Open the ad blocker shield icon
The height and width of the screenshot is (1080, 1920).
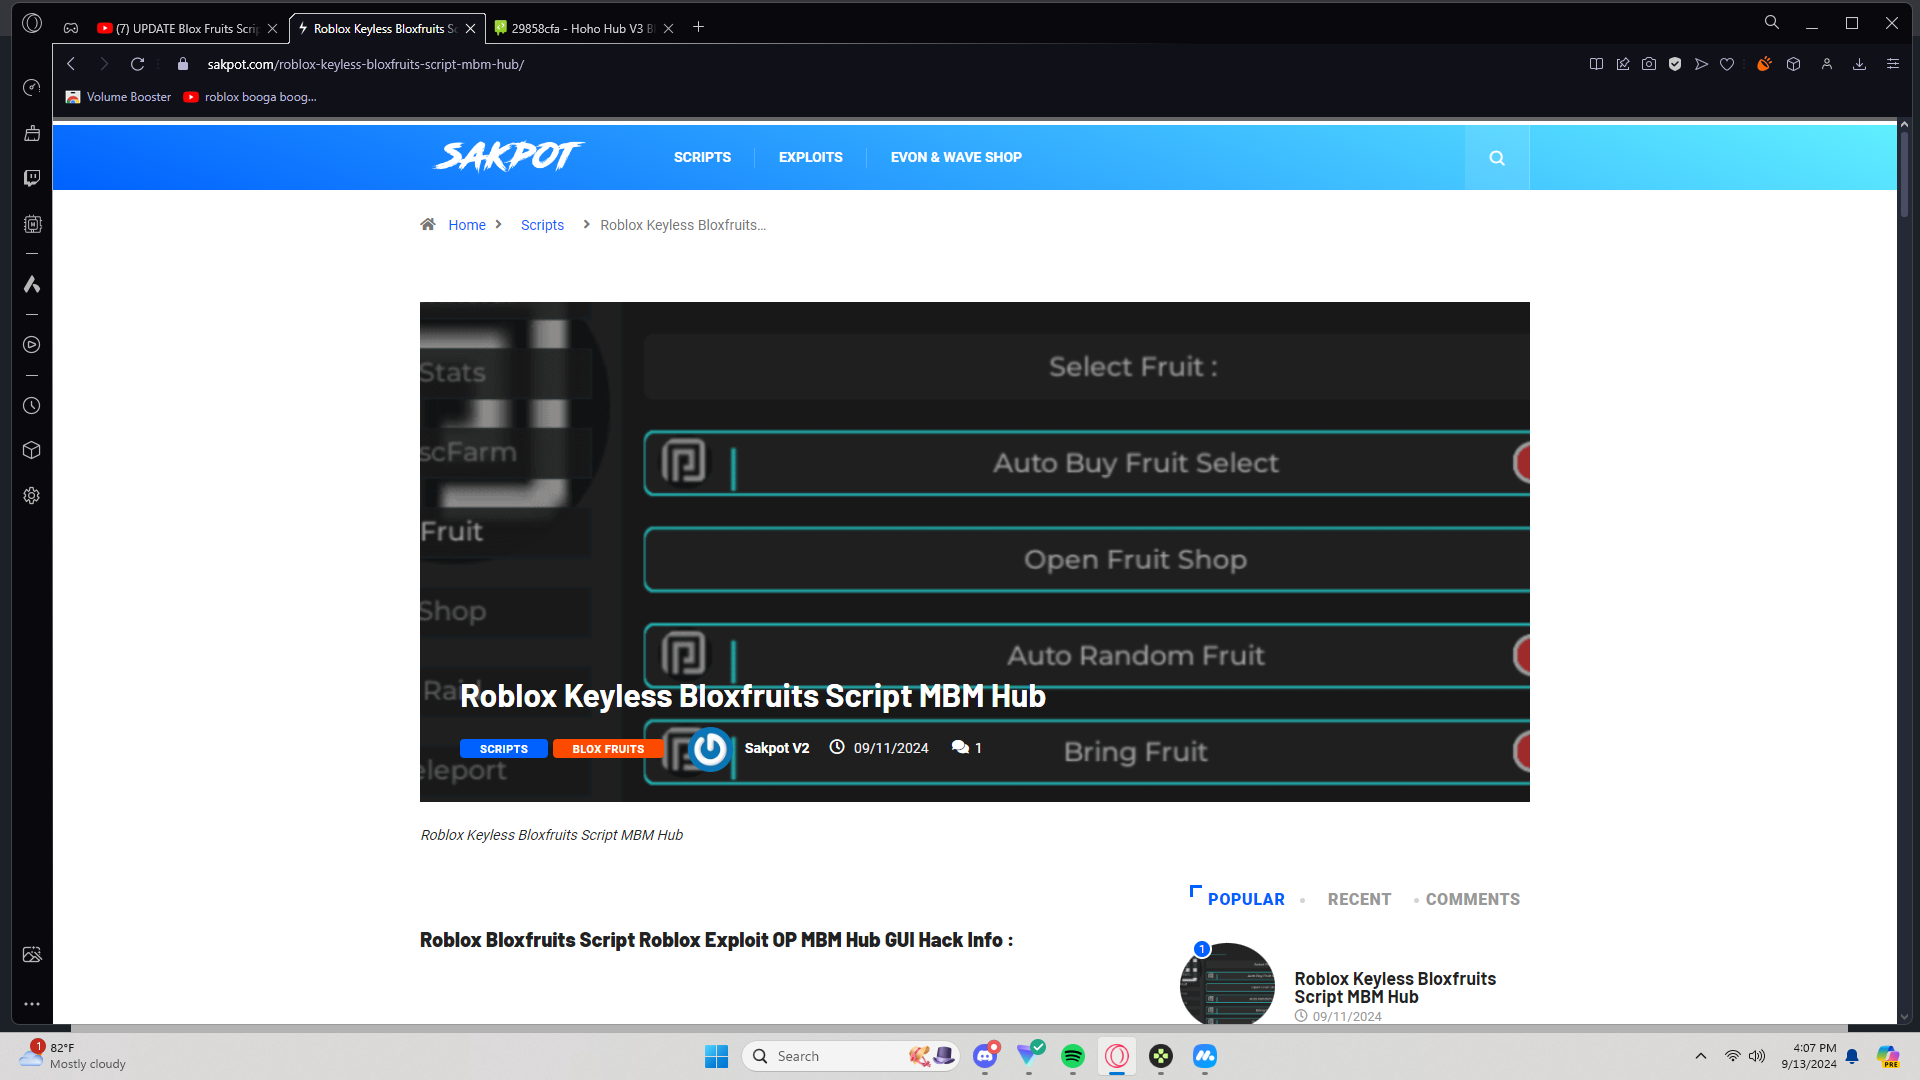click(x=1675, y=64)
